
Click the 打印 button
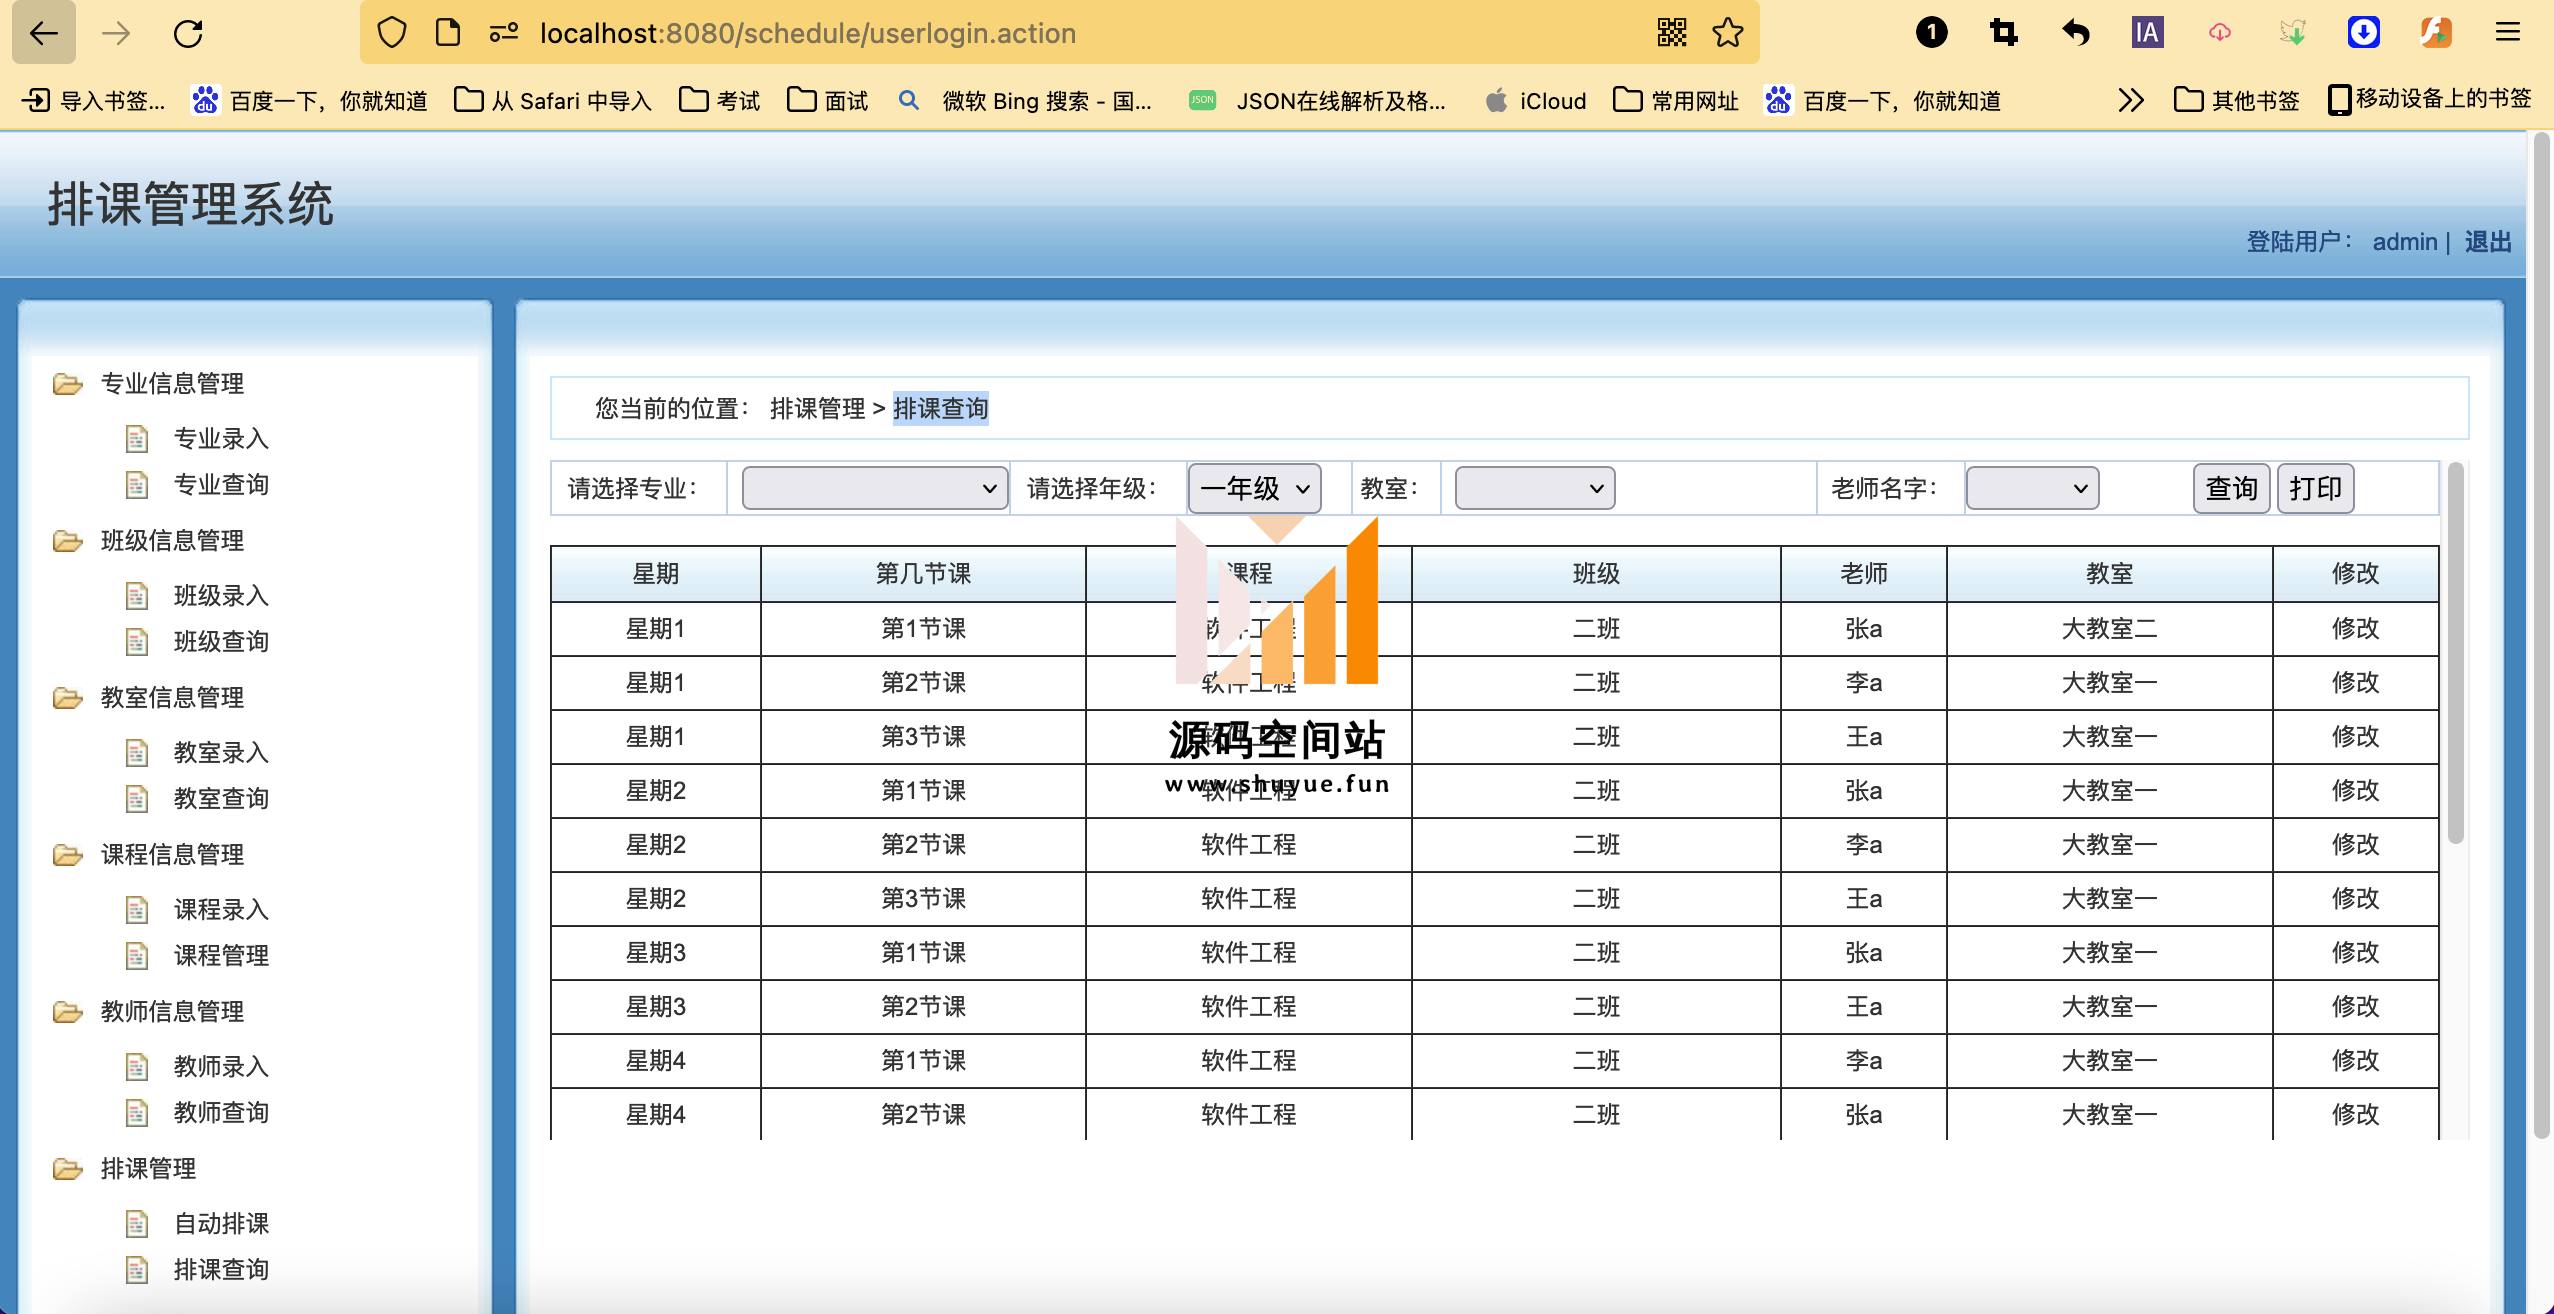pos(2315,488)
